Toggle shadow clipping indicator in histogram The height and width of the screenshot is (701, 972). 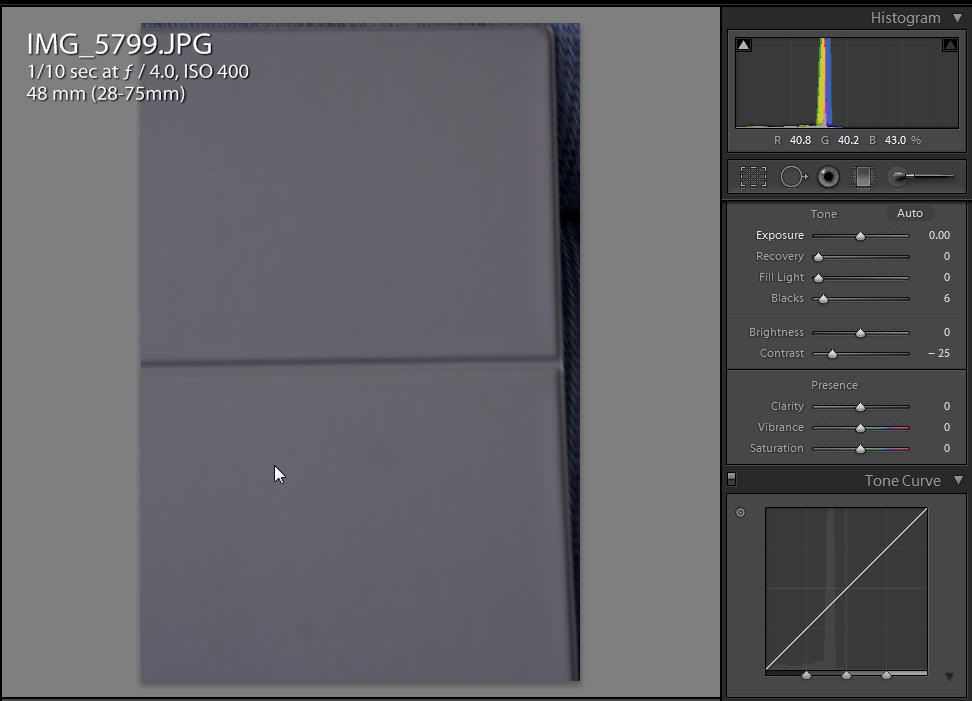[743, 45]
